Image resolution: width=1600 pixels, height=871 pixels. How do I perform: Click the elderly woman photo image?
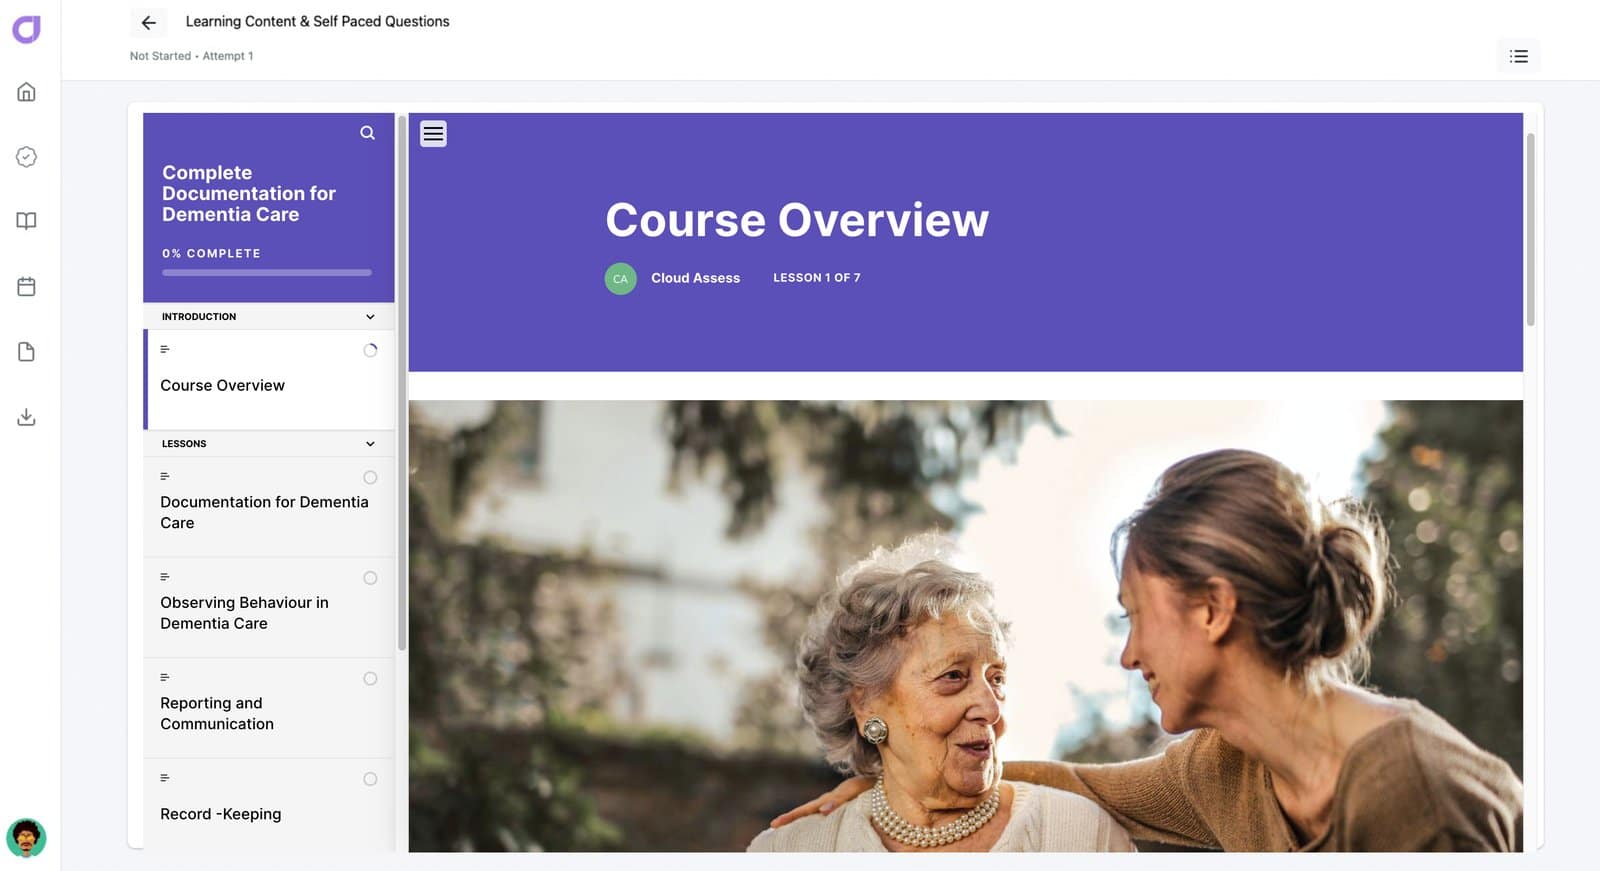click(965, 626)
